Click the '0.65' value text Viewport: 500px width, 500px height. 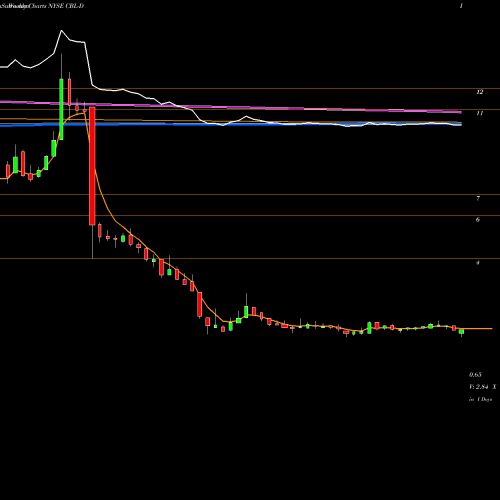(x=475, y=375)
